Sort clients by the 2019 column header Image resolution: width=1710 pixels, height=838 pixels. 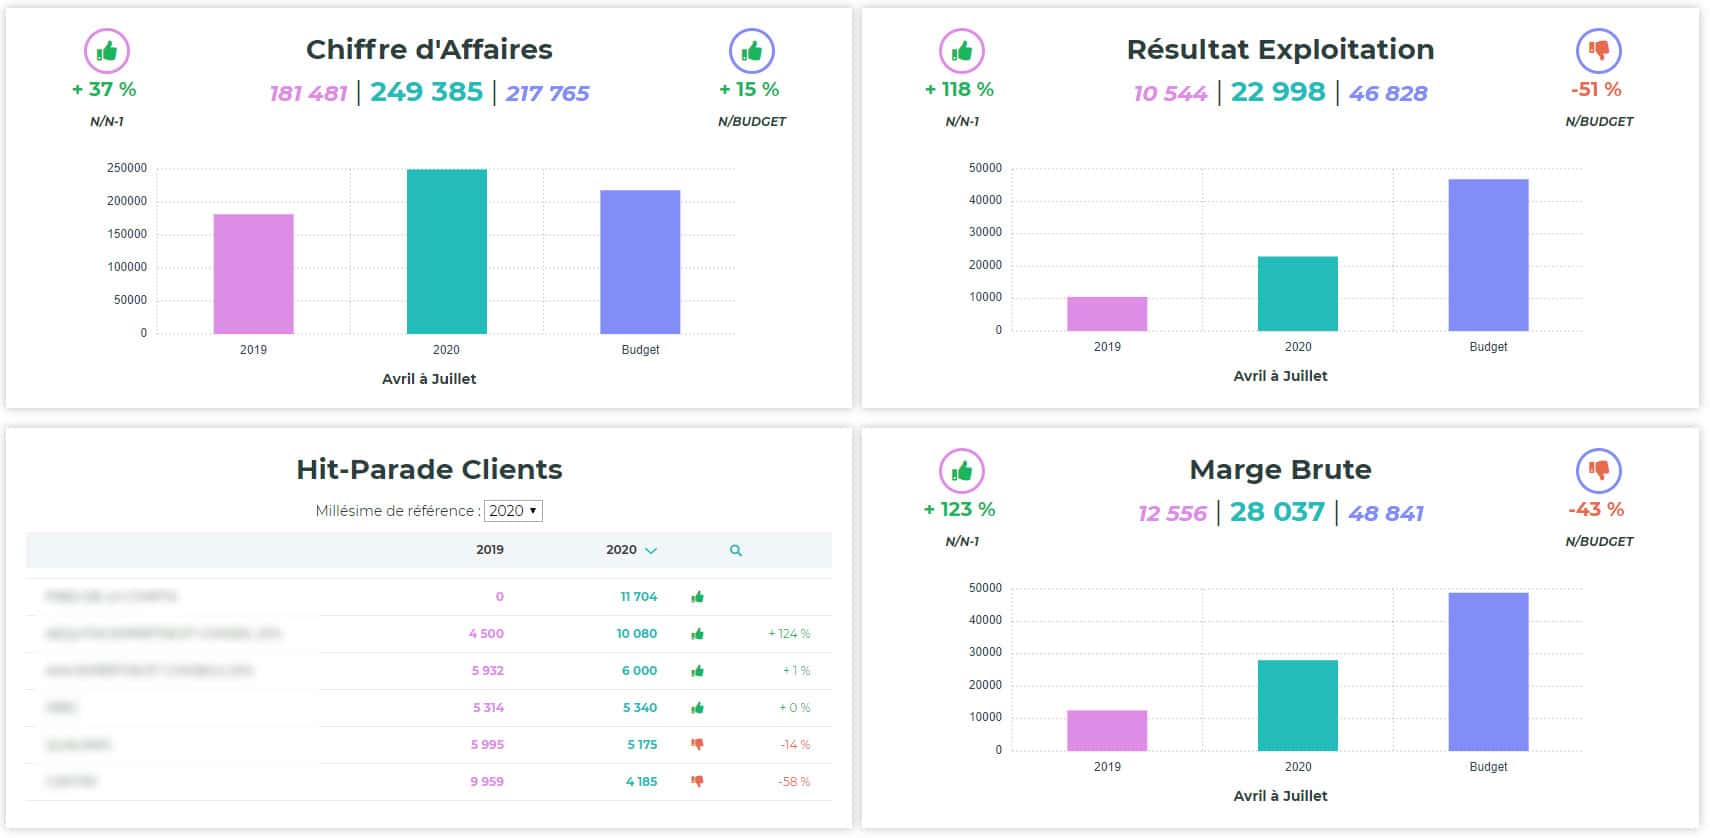click(x=489, y=549)
